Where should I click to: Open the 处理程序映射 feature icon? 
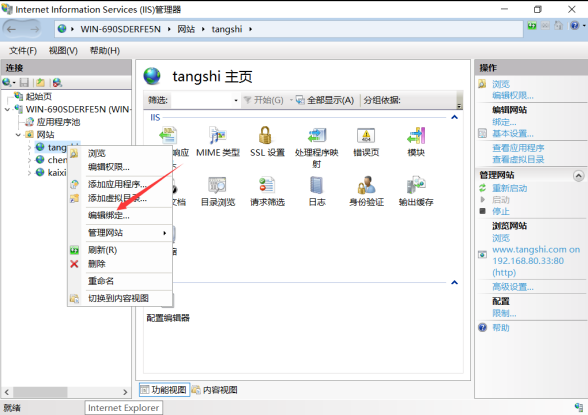point(317,135)
